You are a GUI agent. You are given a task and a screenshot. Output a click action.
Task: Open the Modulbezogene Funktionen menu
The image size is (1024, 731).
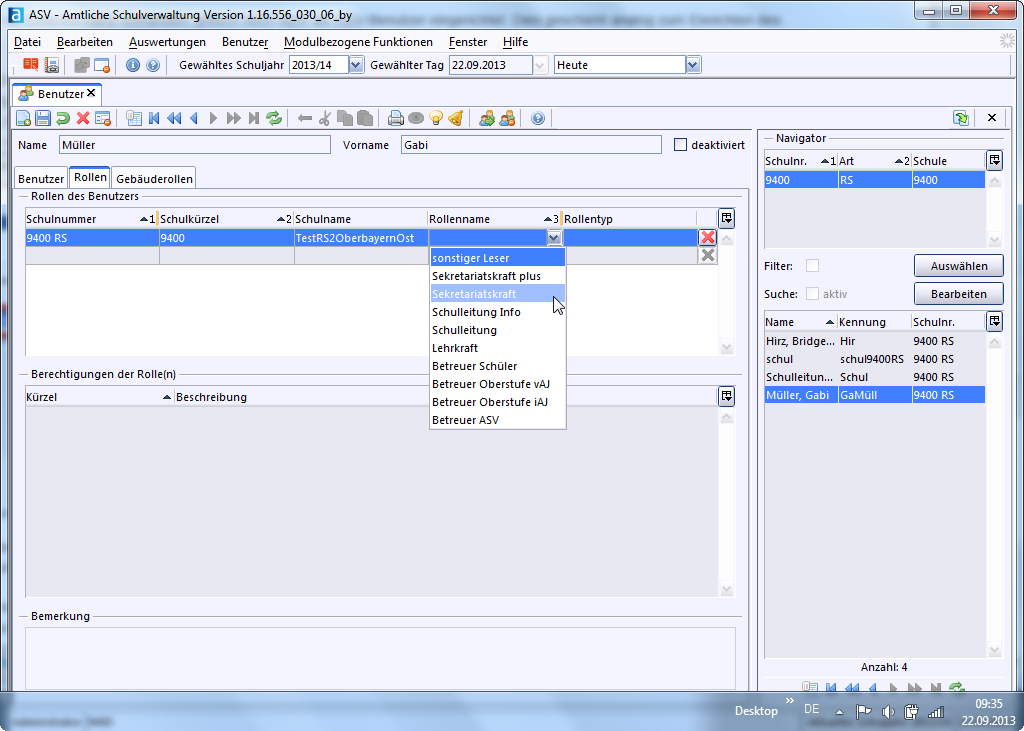point(359,42)
